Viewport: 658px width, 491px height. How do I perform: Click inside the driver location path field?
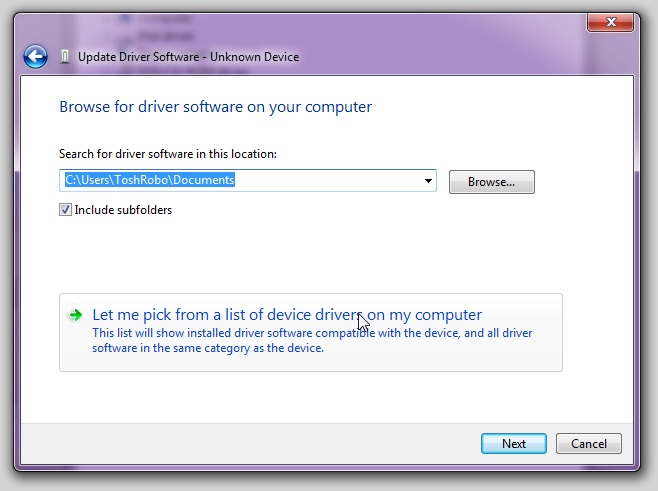click(x=330, y=181)
